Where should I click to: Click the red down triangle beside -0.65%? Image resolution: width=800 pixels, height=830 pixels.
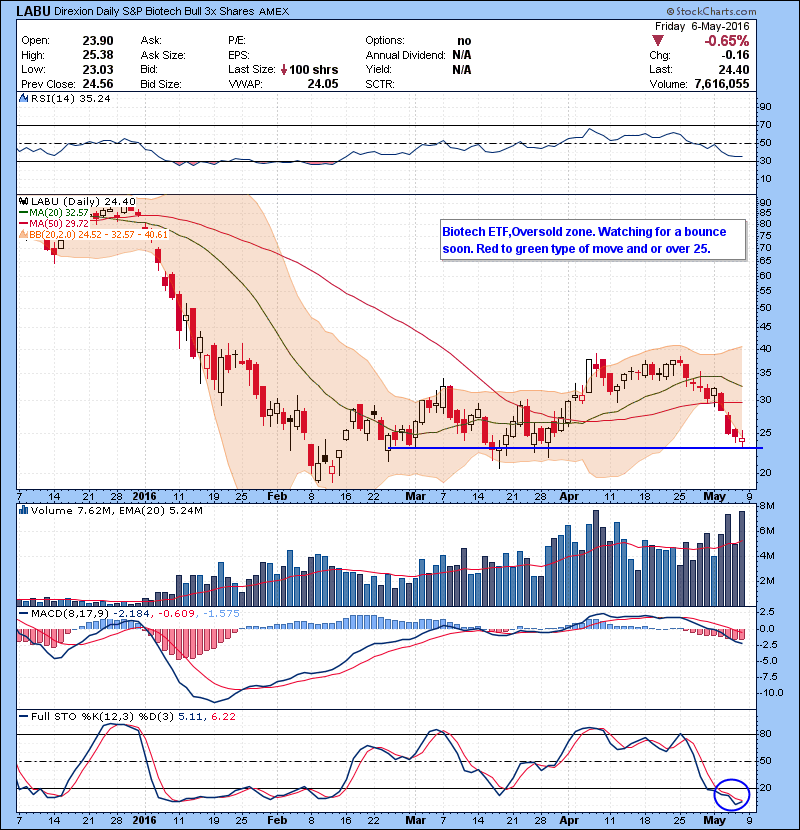658,41
